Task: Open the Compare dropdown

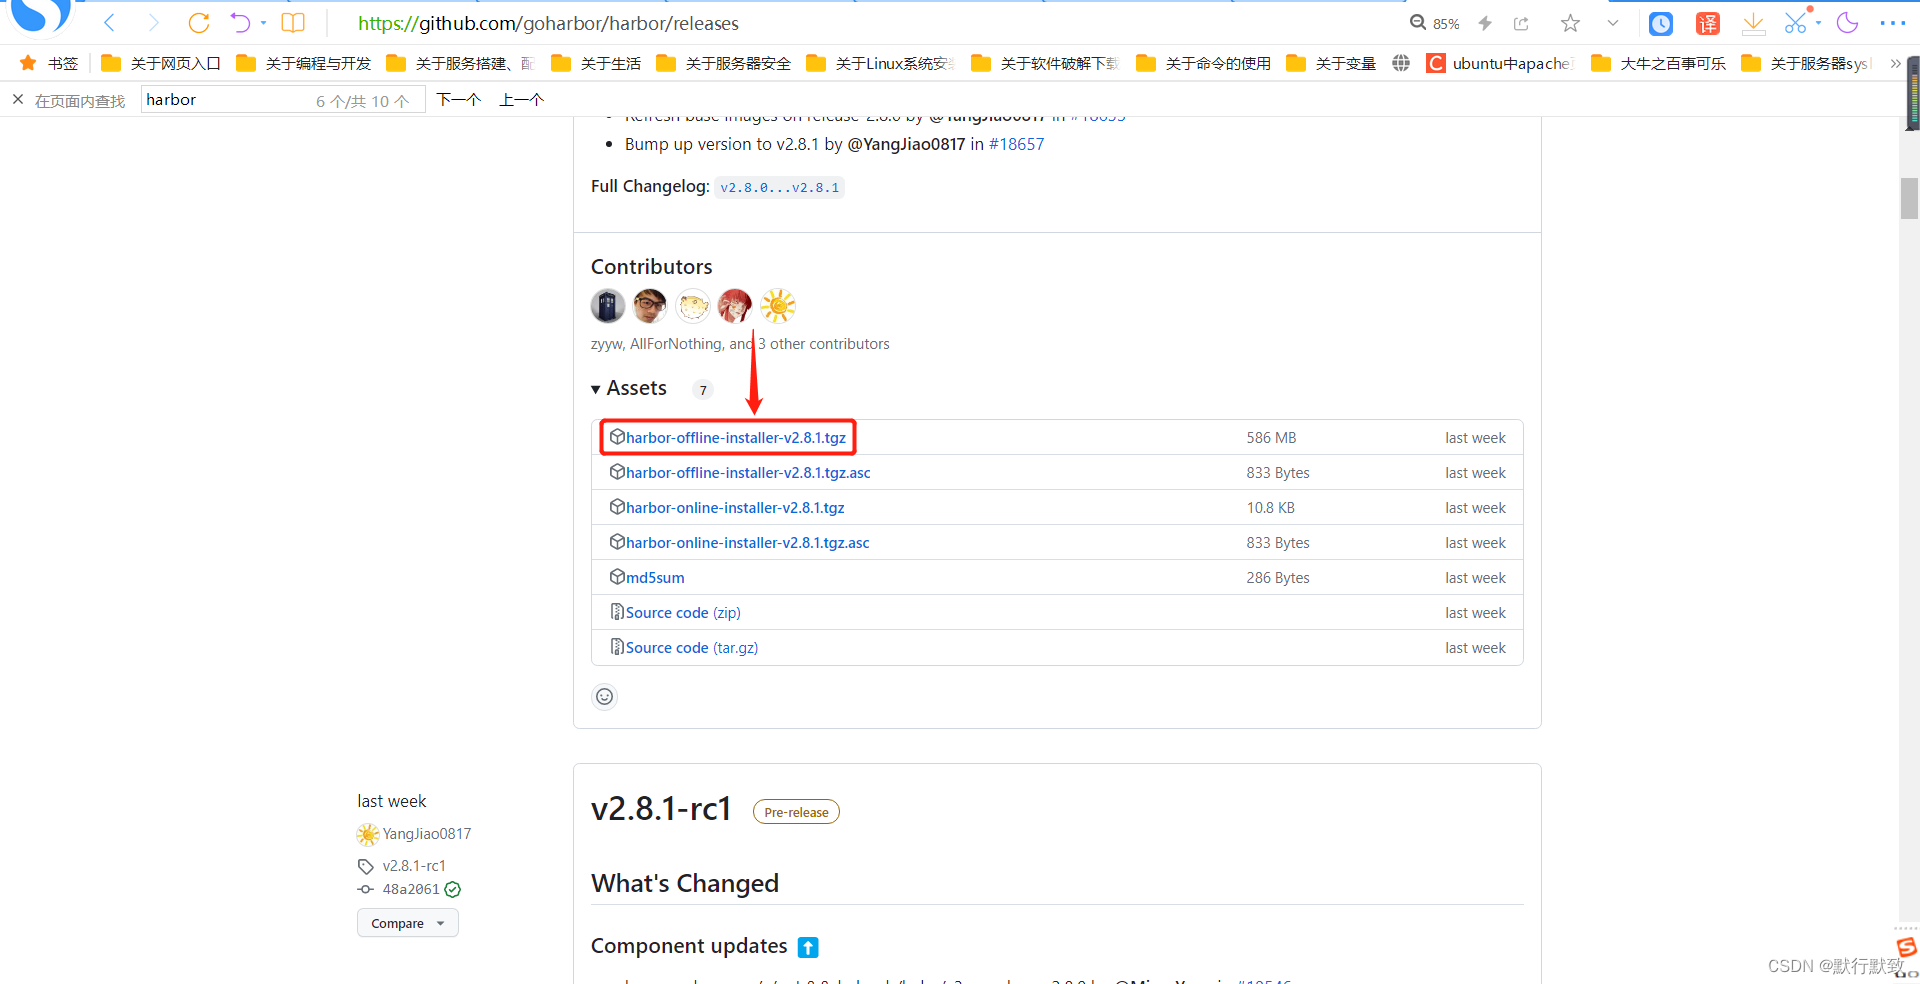Action: coord(408,923)
